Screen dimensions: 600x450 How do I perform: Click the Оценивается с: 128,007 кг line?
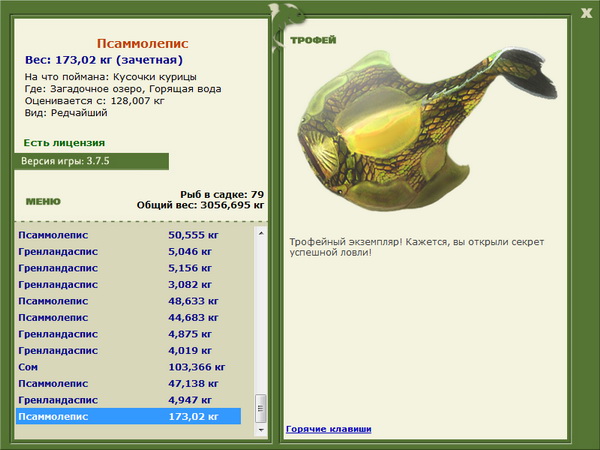click(95, 101)
